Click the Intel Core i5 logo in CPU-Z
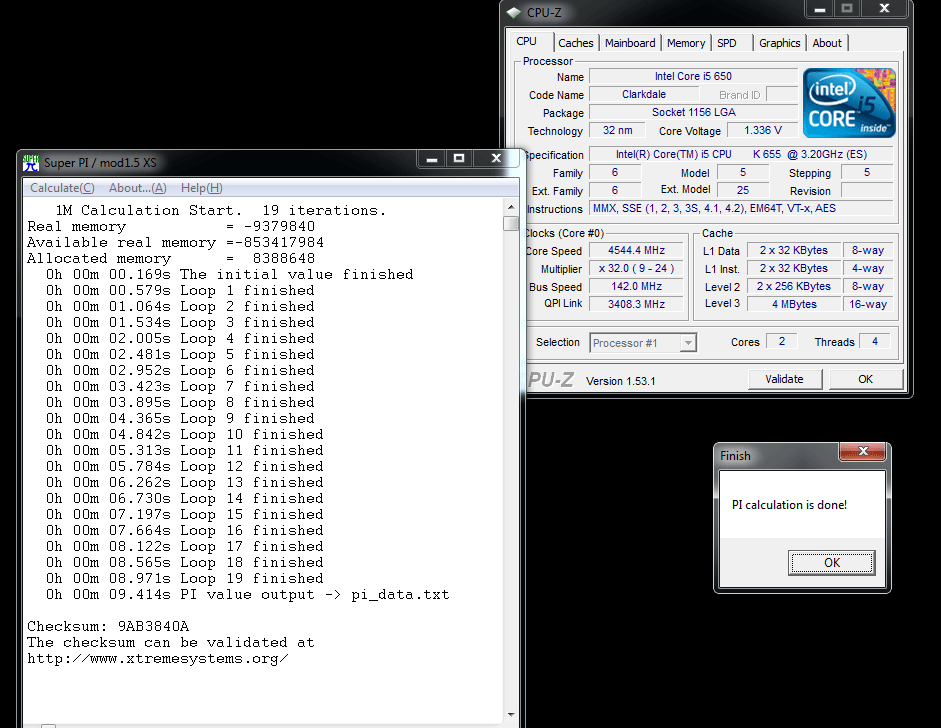This screenshot has width=941, height=728. 849,103
